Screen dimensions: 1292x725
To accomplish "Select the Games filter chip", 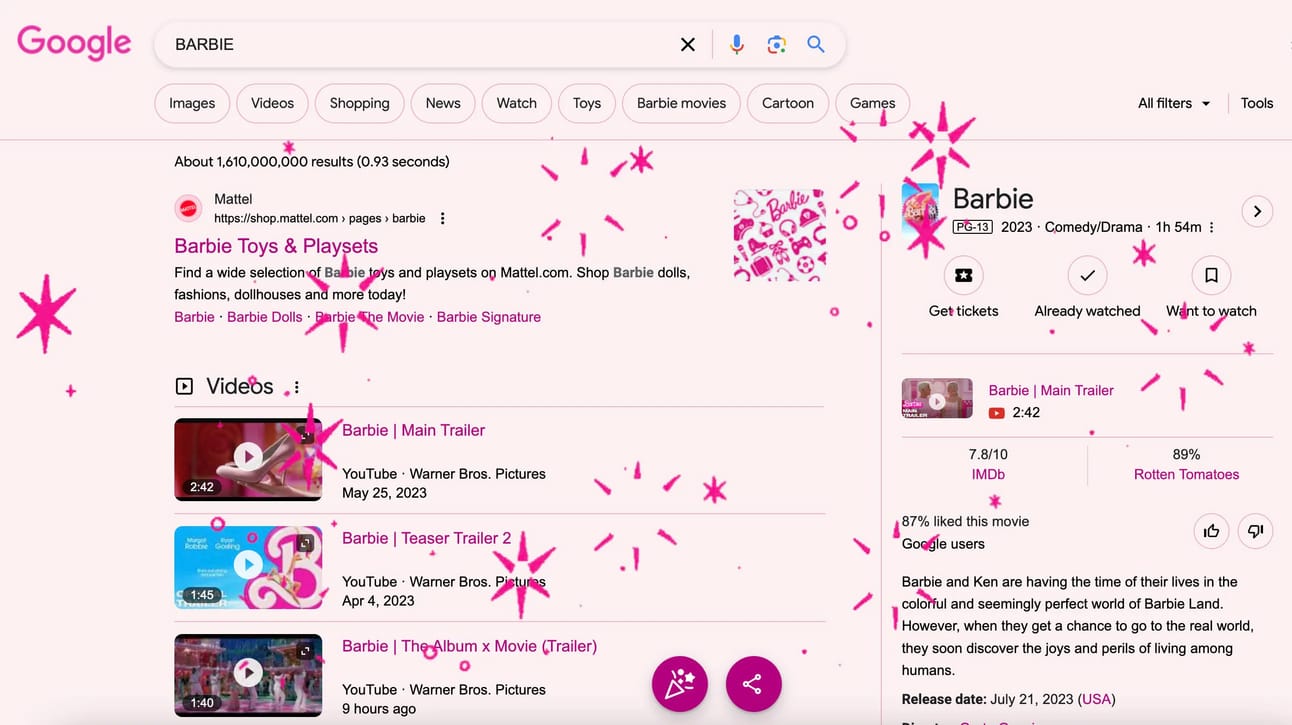I will click(872, 103).
